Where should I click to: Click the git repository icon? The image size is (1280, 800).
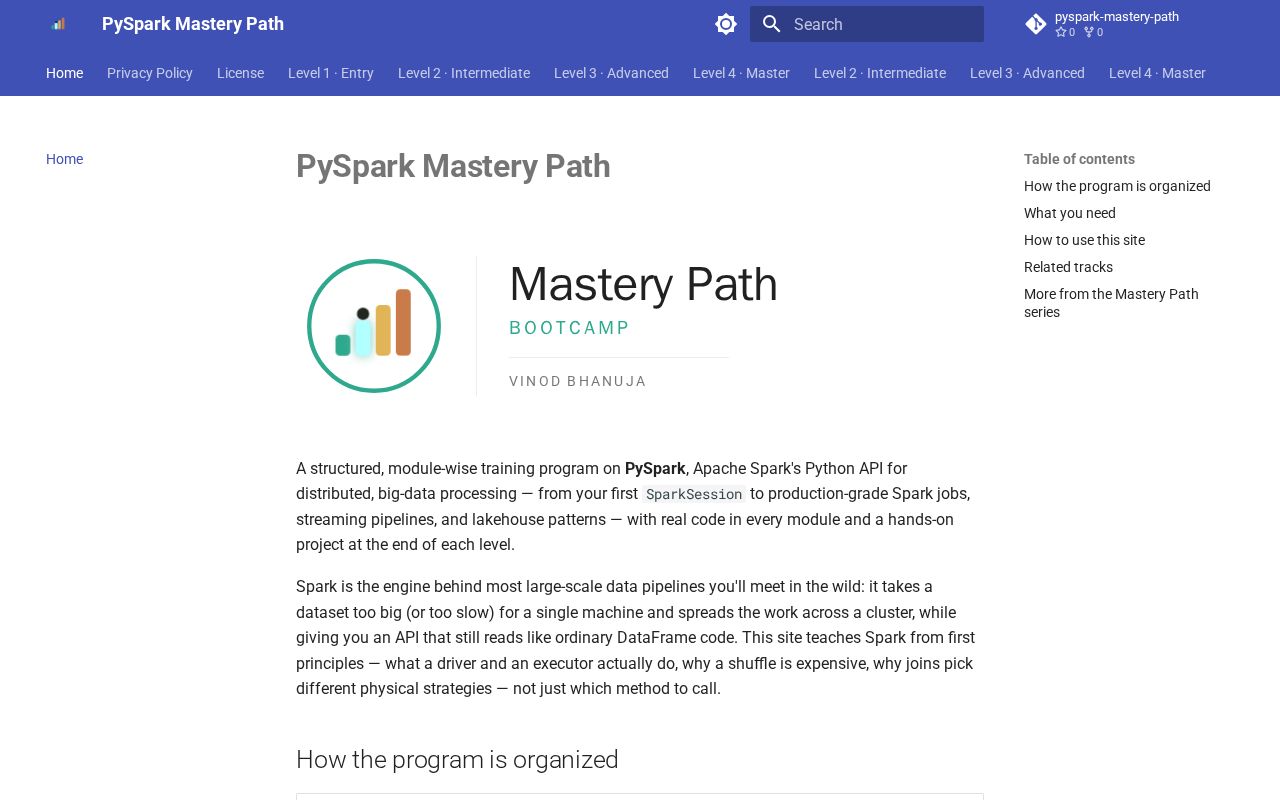[x=1036, y=24]
